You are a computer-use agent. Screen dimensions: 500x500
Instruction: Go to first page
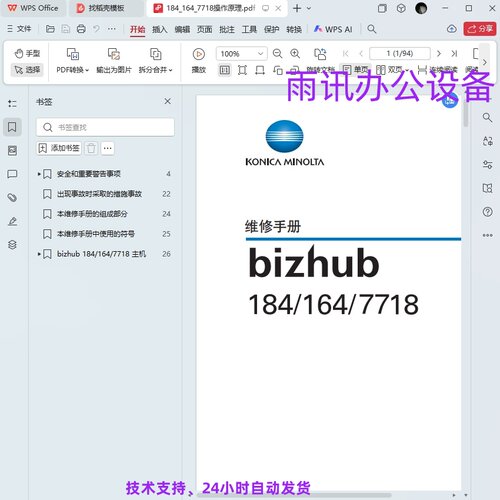tap(346, 53)
